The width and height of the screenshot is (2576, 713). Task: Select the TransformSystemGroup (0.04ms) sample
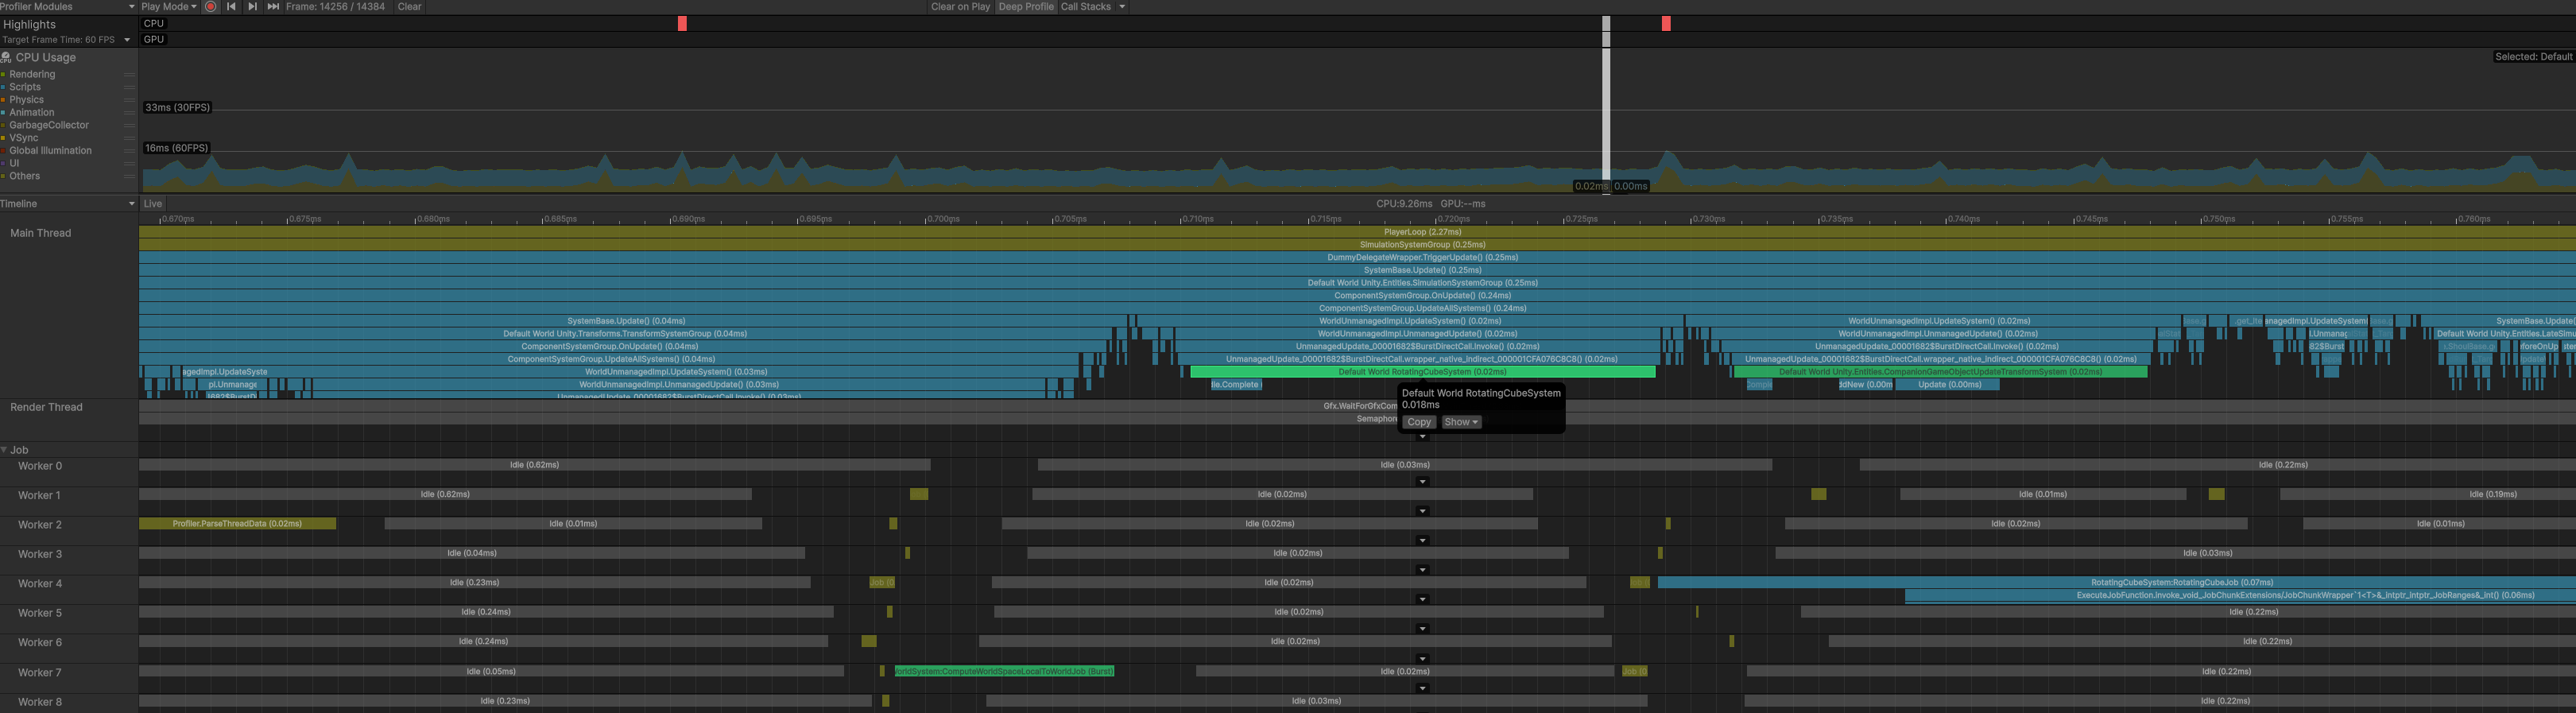[x=625, y=334]
